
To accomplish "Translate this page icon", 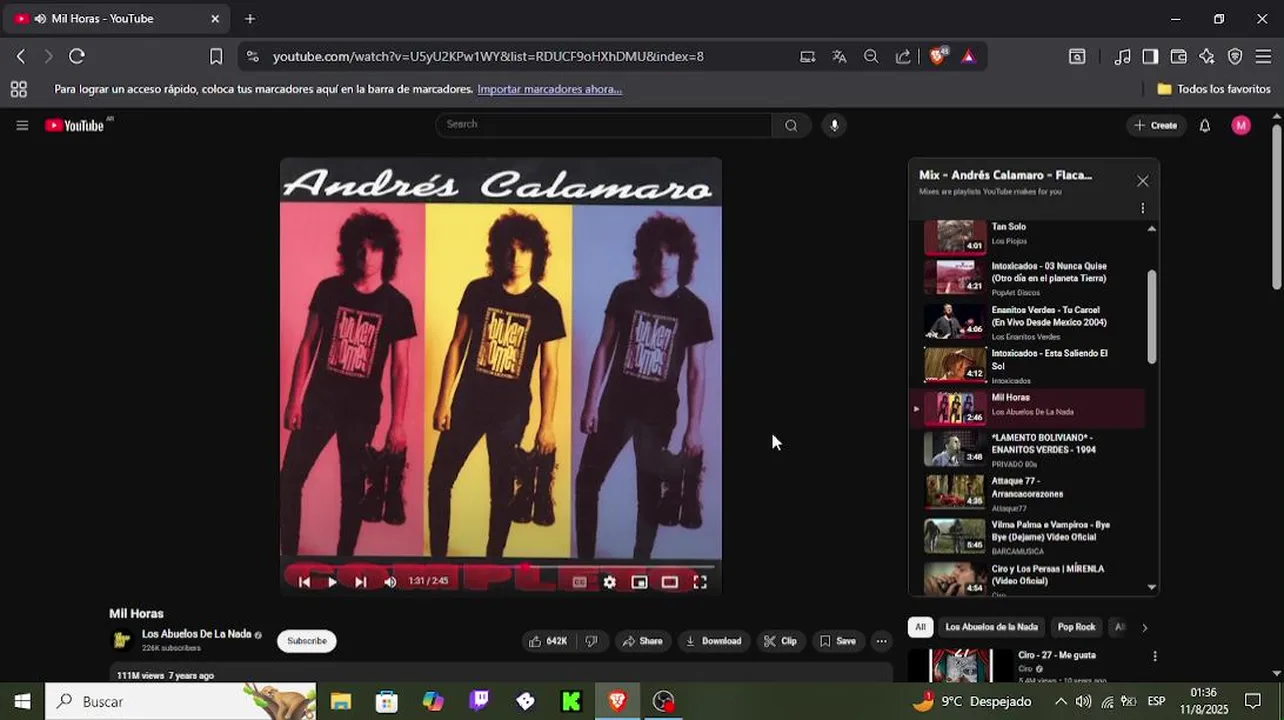I will (839, 56).
